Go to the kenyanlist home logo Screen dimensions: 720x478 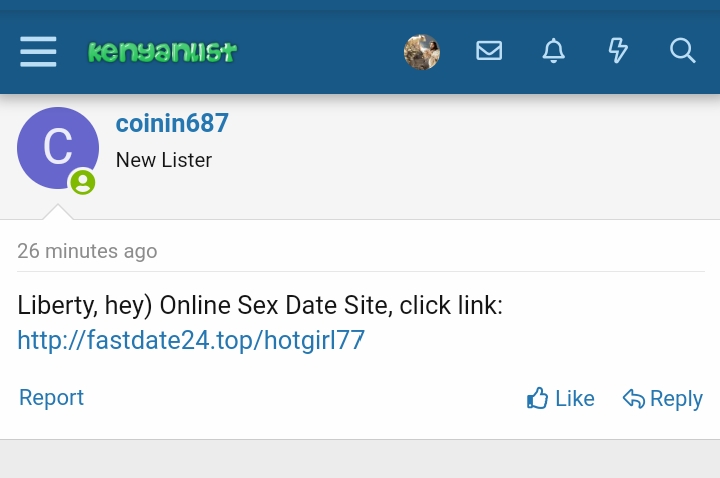(x=163, y=51)
